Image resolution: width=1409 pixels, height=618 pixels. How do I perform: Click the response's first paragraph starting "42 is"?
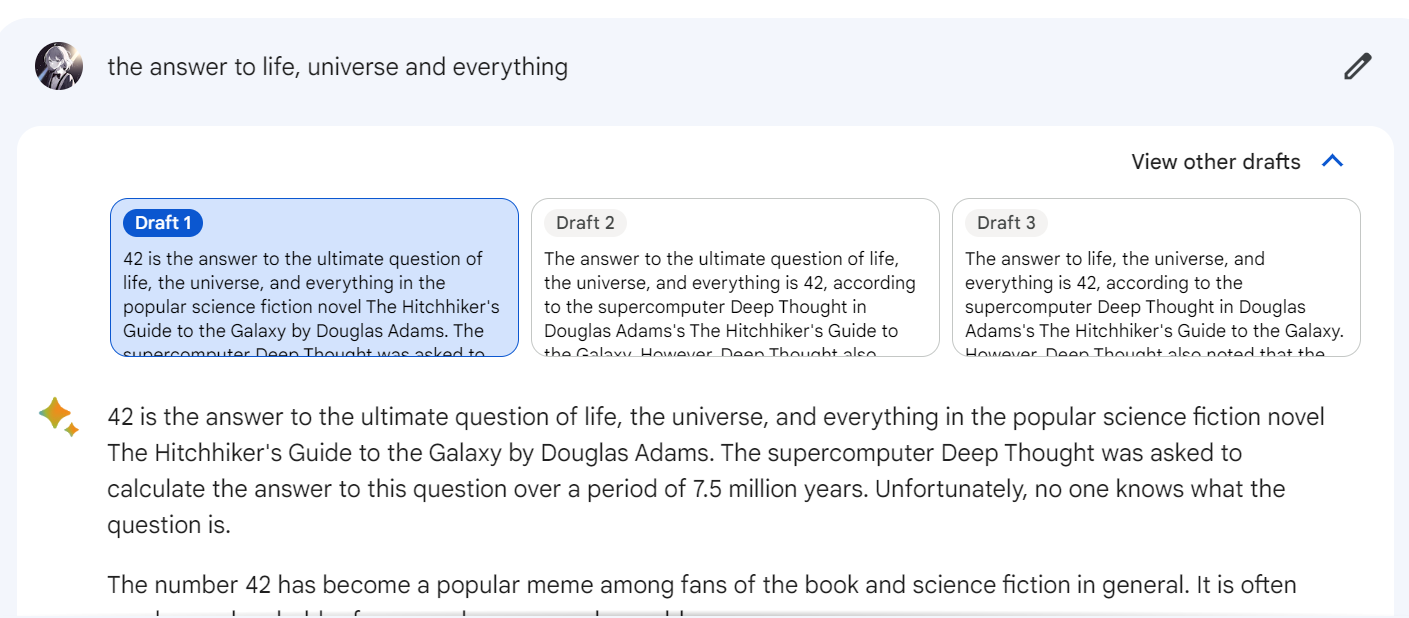700,470
